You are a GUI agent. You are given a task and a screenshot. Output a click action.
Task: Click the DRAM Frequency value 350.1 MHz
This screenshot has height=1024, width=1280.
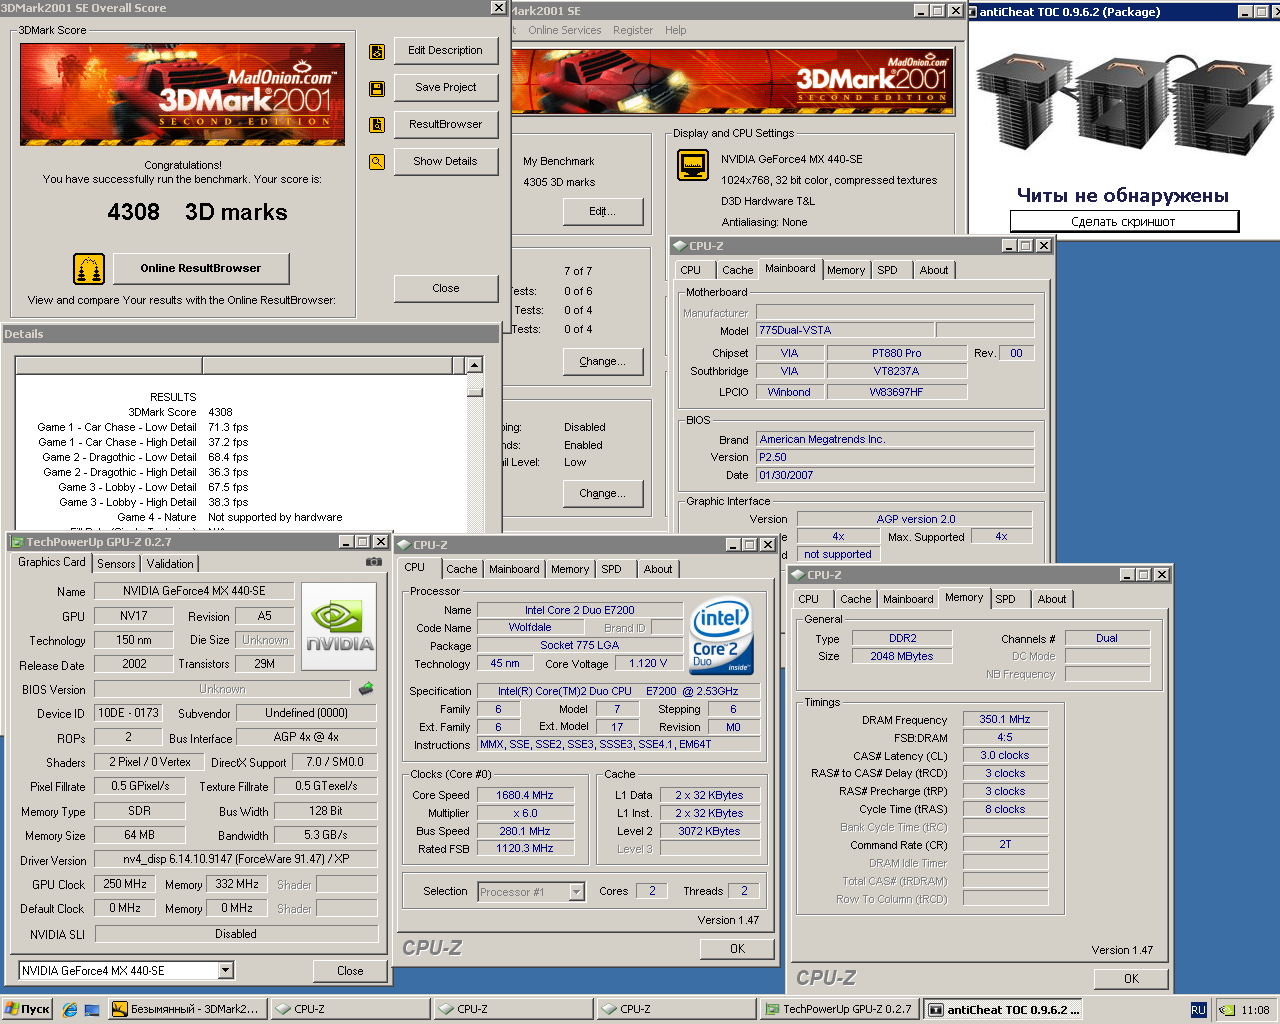[1005, 719]
